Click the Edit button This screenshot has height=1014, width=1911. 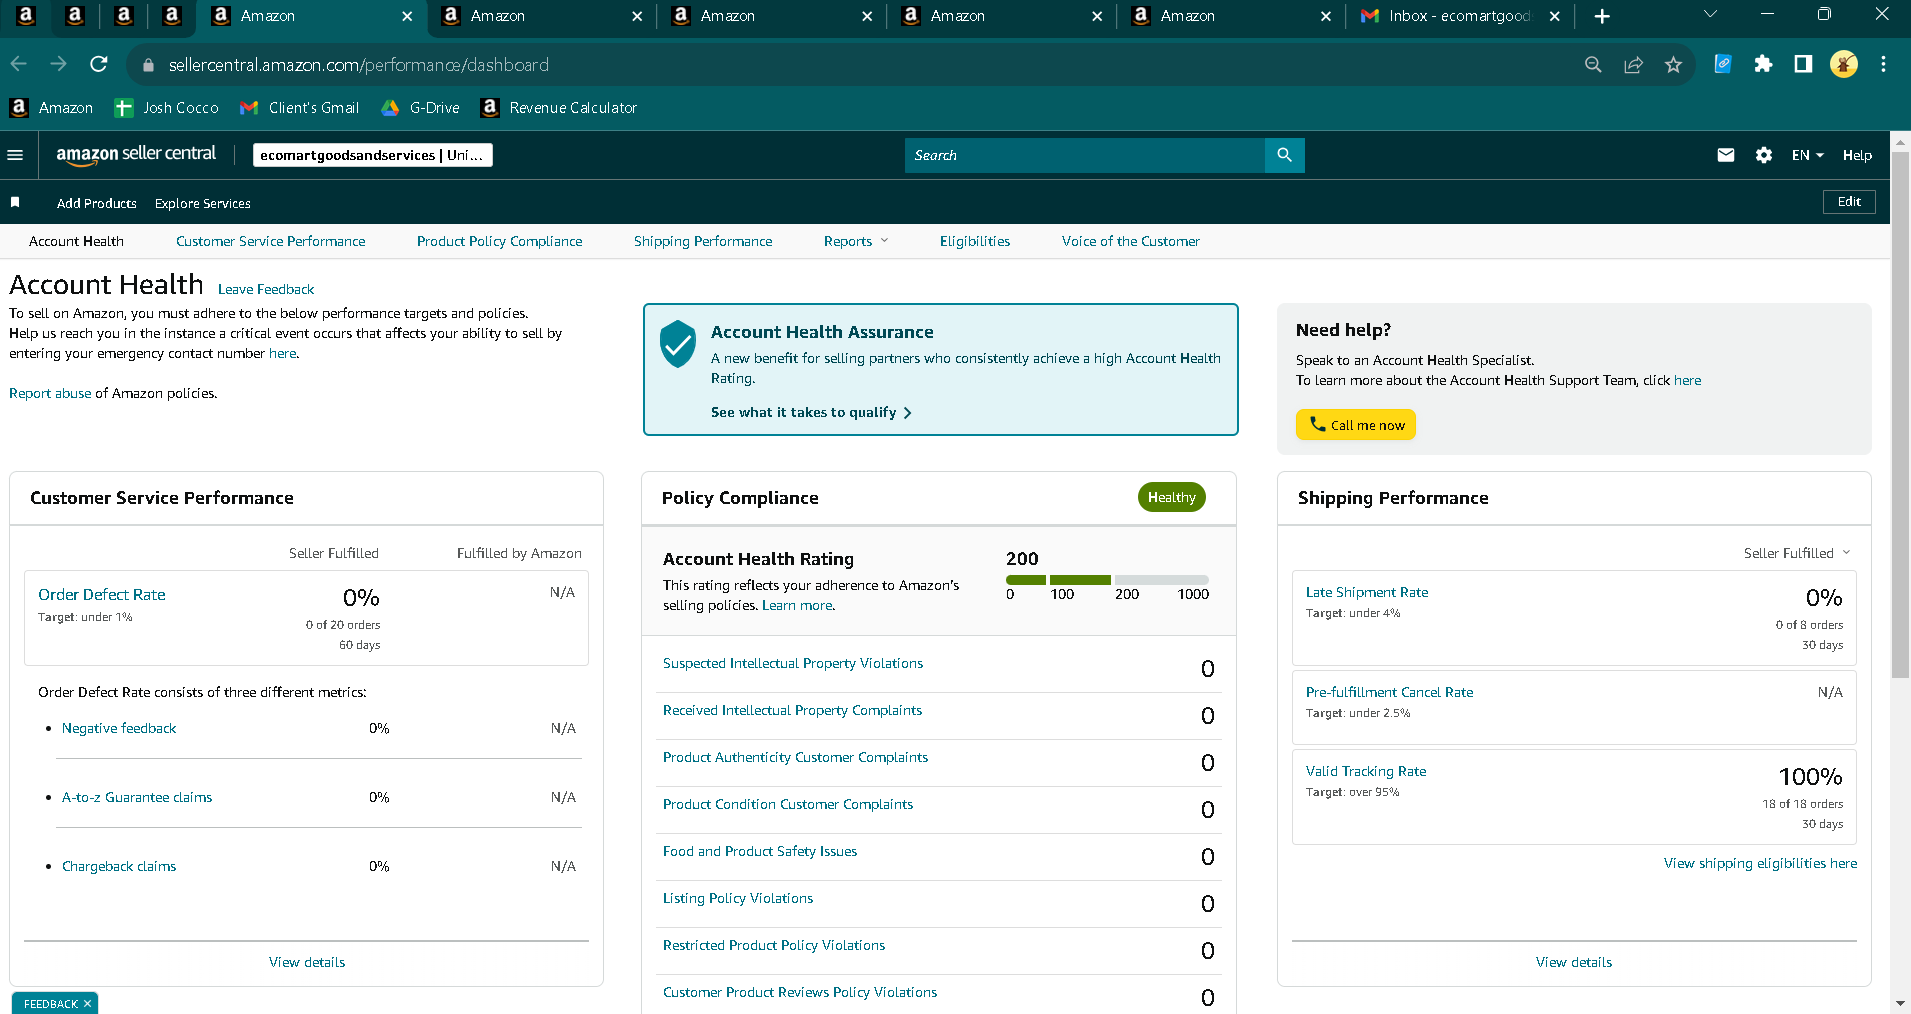tap(1849, 202)
